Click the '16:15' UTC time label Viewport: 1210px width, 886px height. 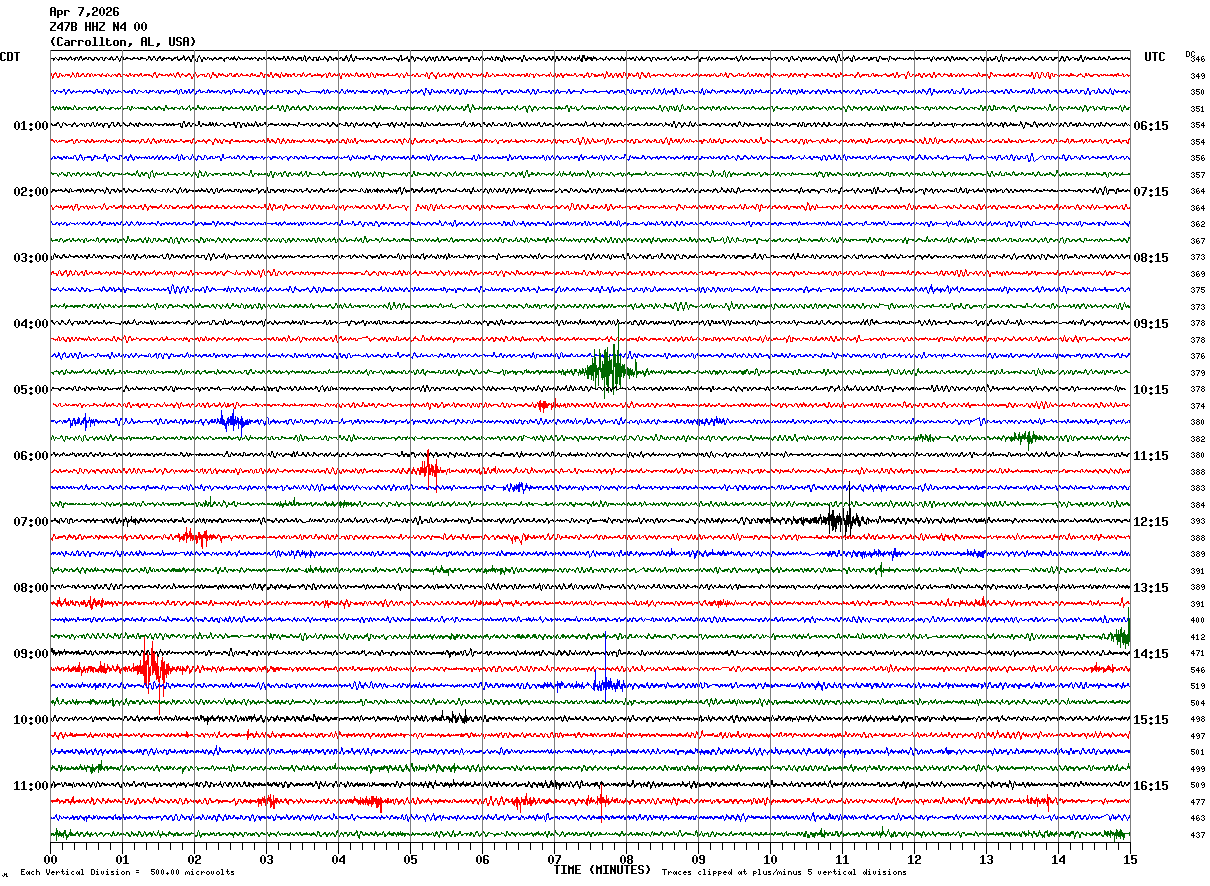[1151, 786]
